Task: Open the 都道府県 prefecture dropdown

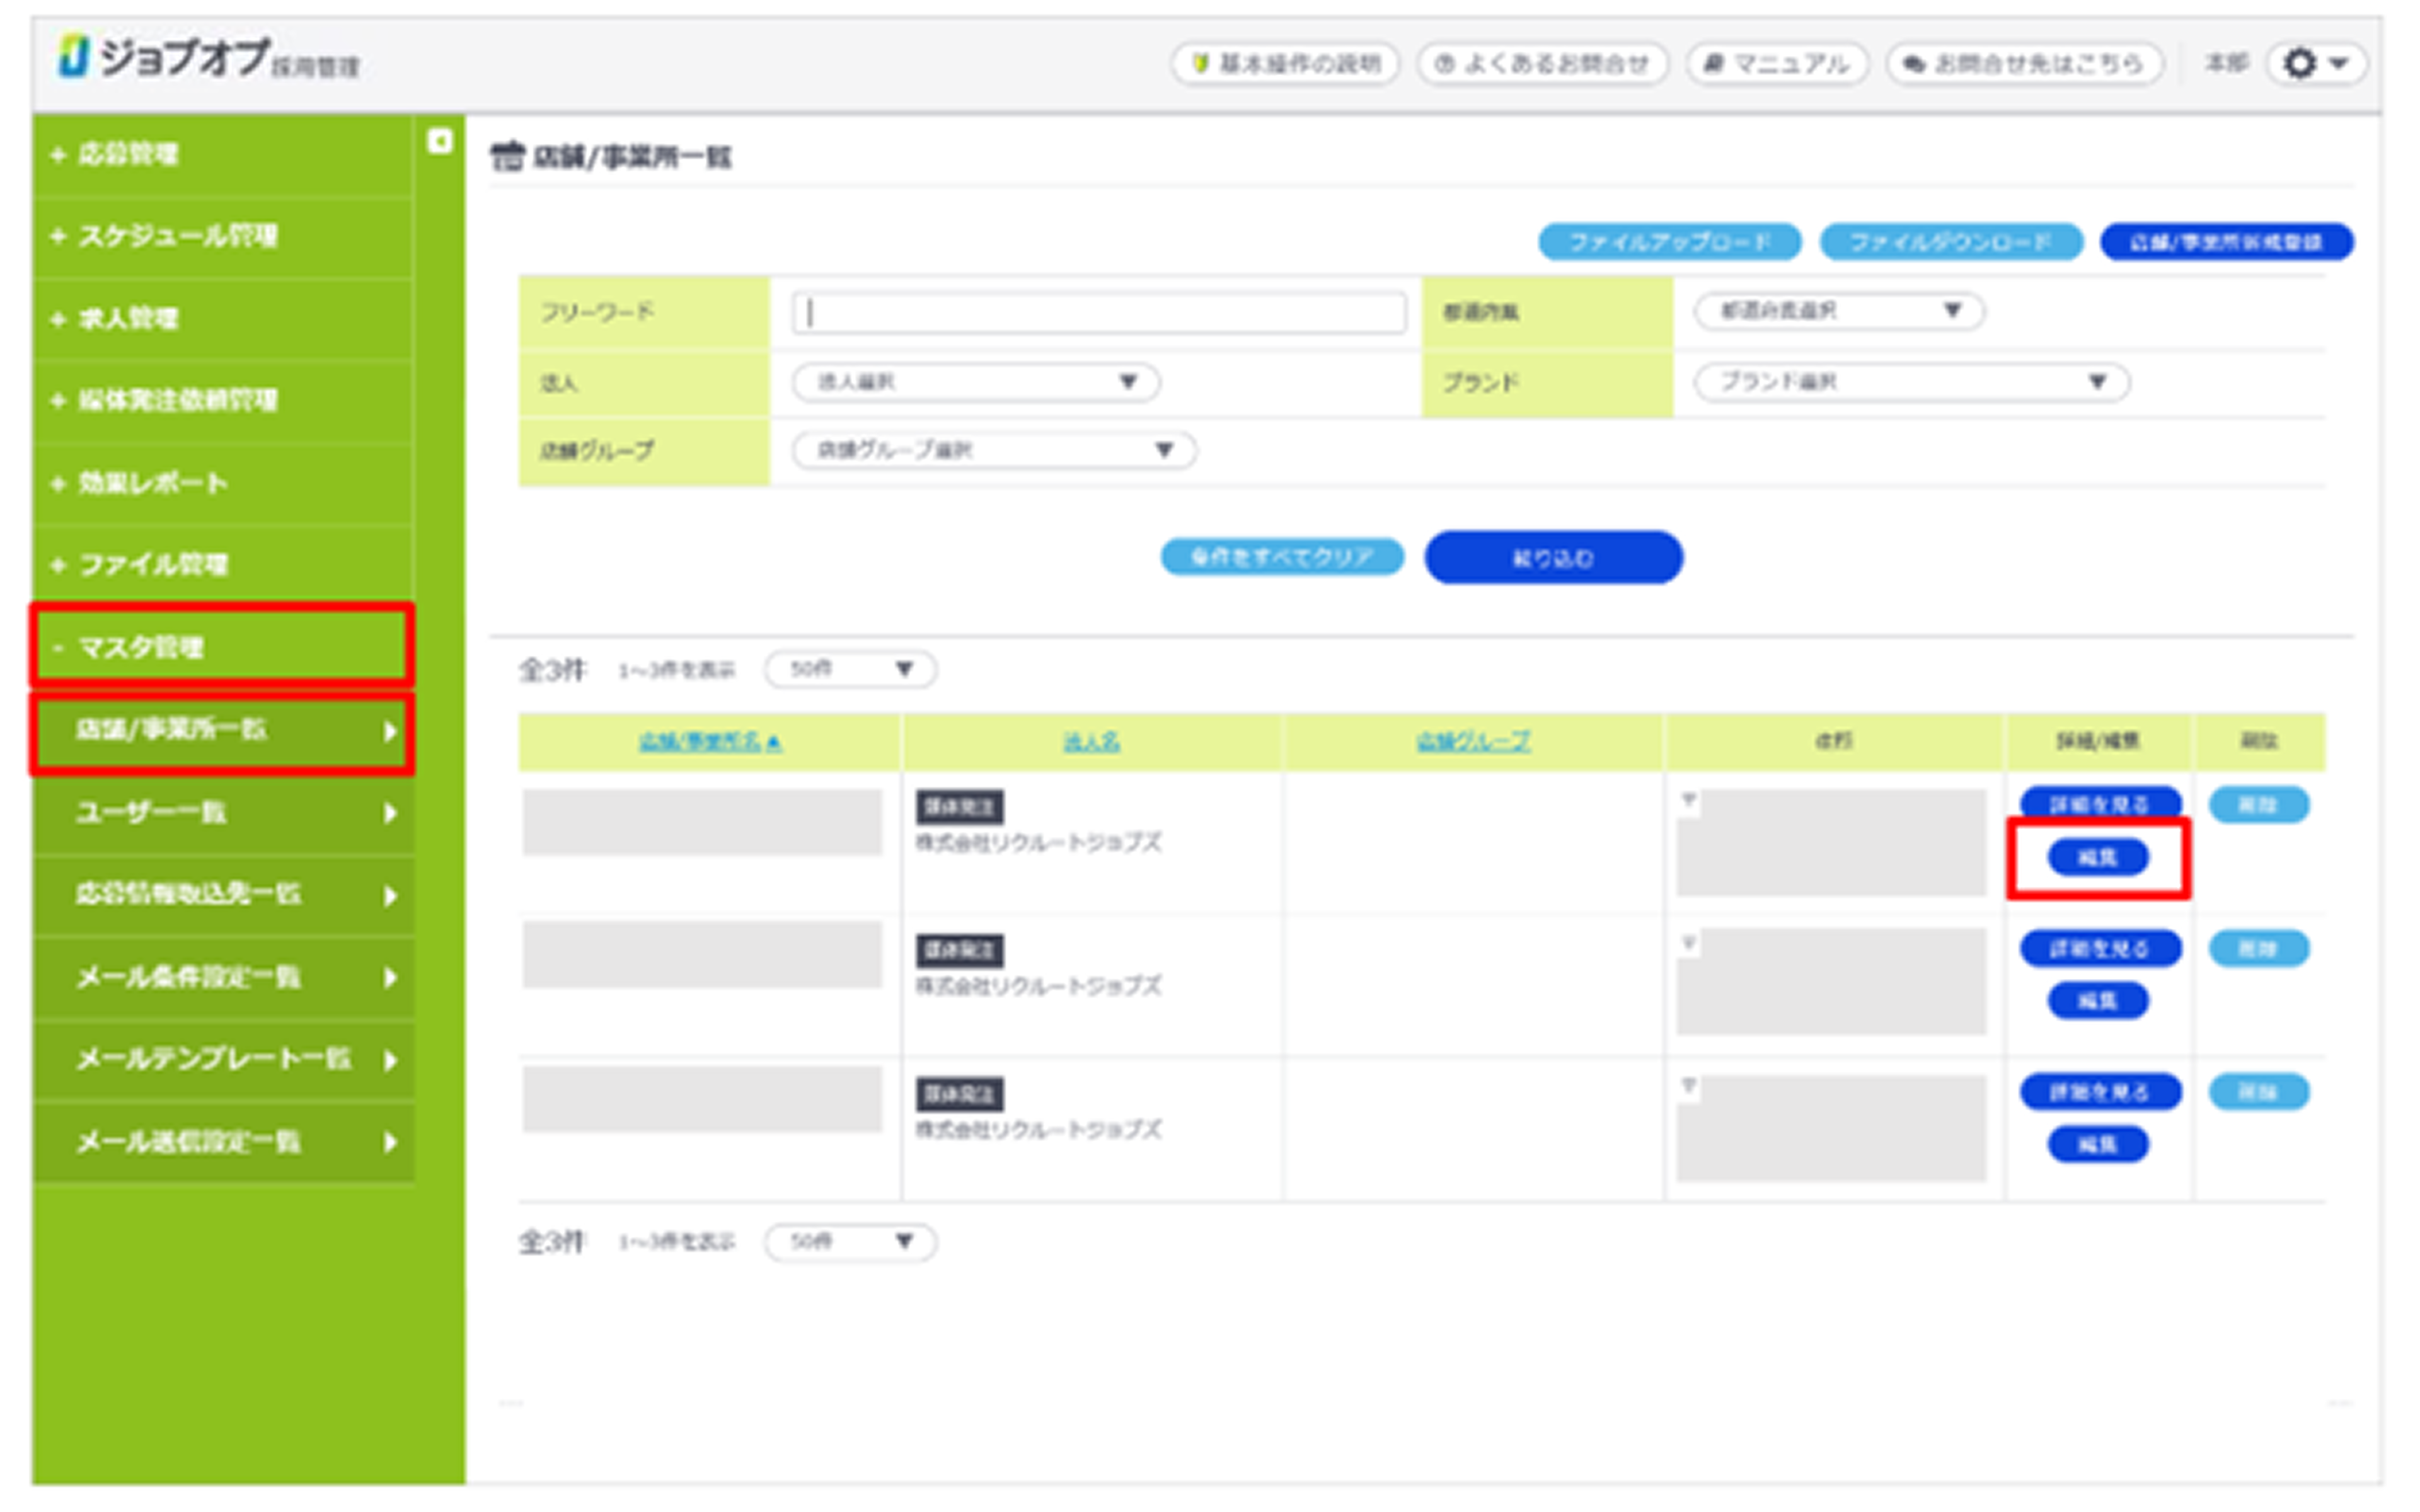Action: (x=1838, y=311)
